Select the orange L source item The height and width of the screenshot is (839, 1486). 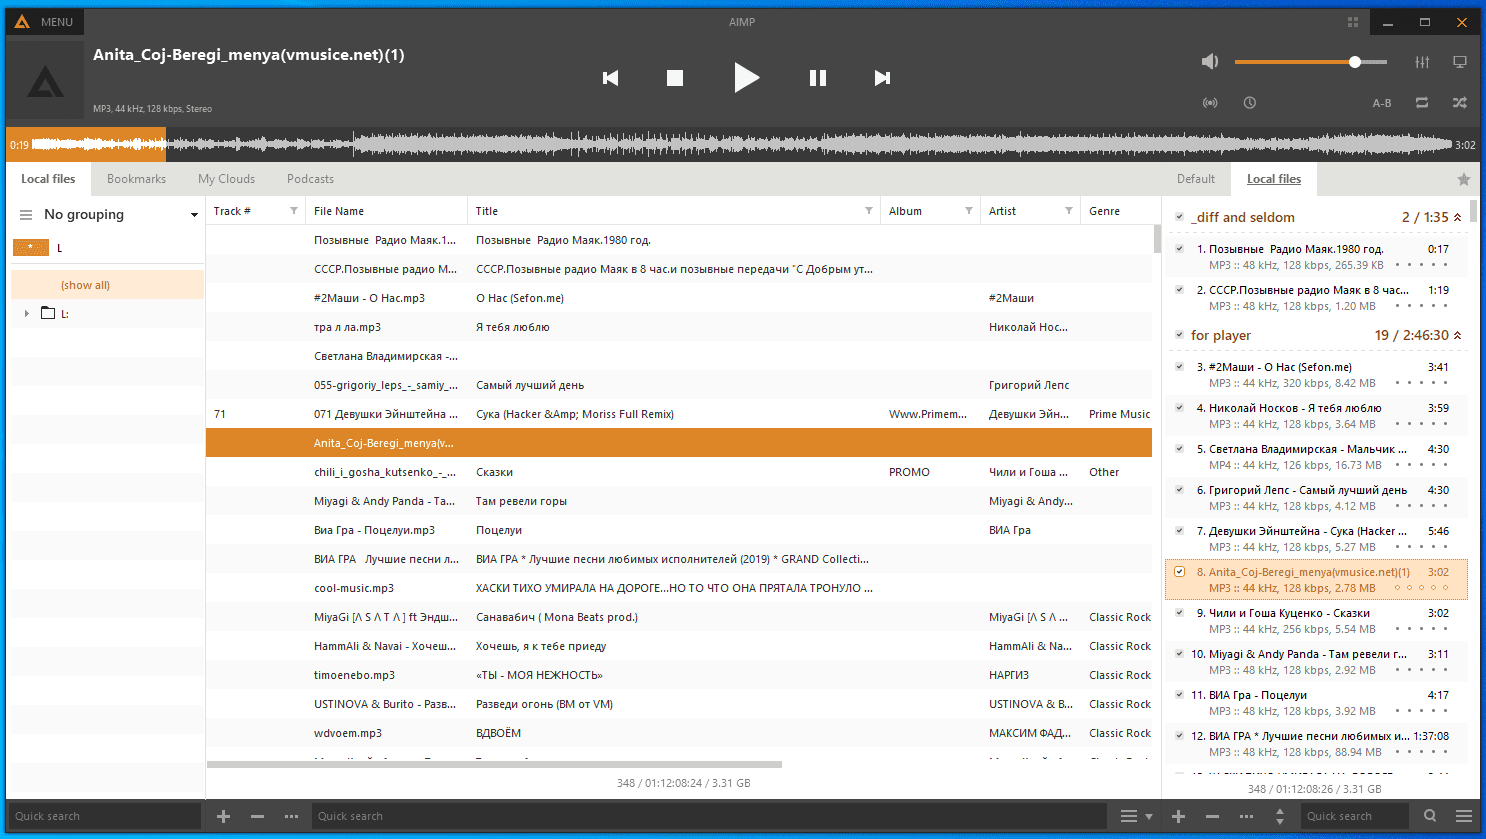click(31, 248)
